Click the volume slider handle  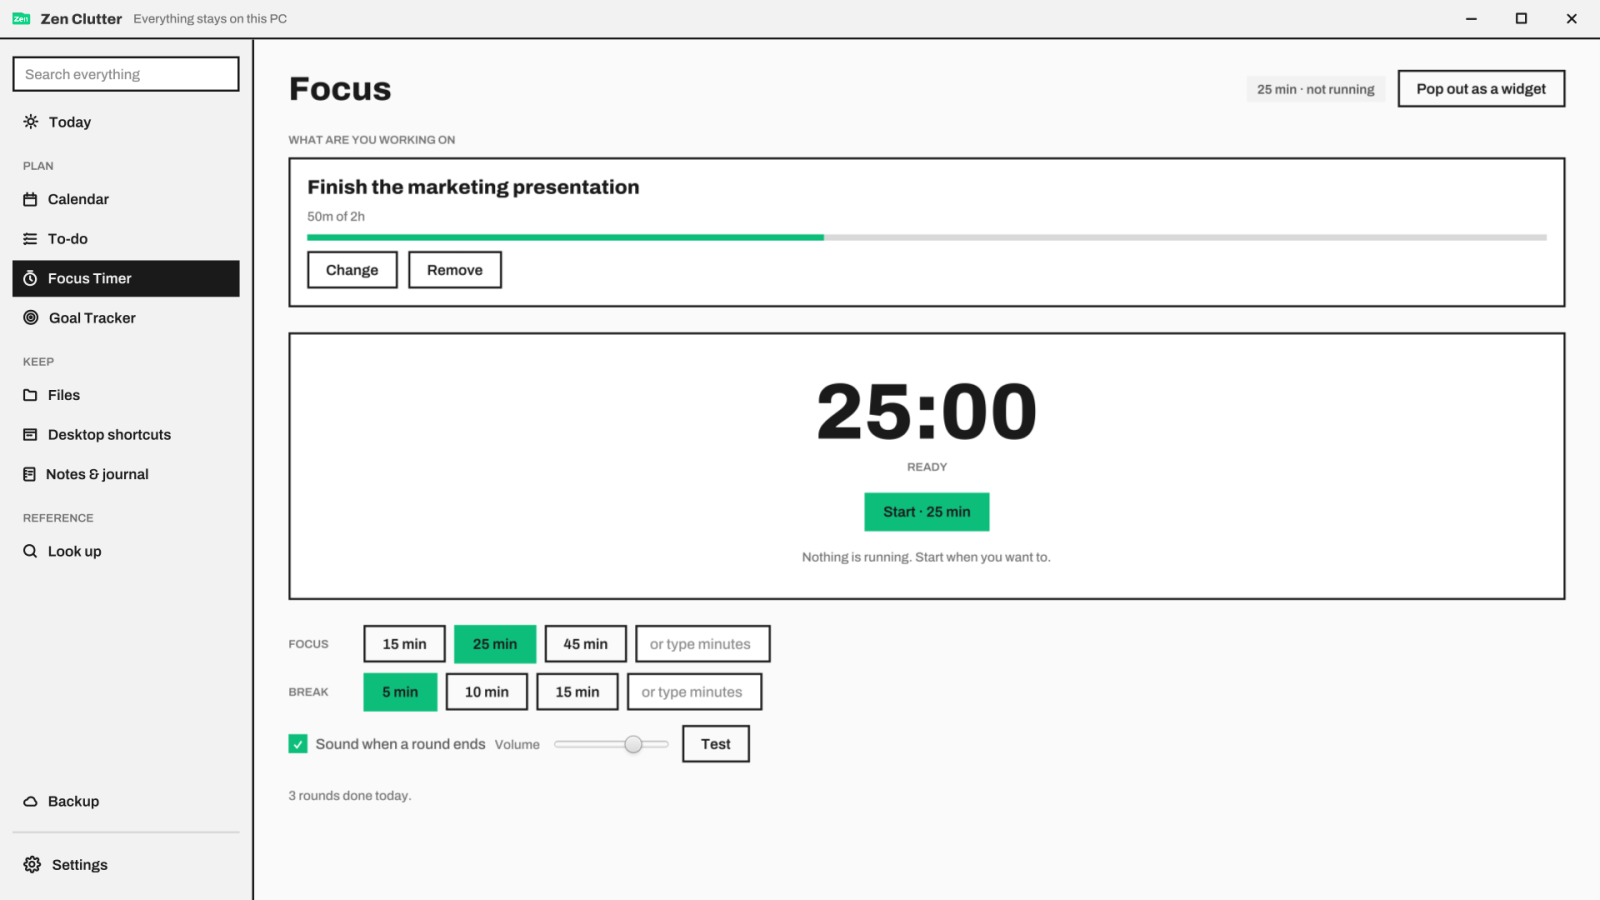(633, 744)
